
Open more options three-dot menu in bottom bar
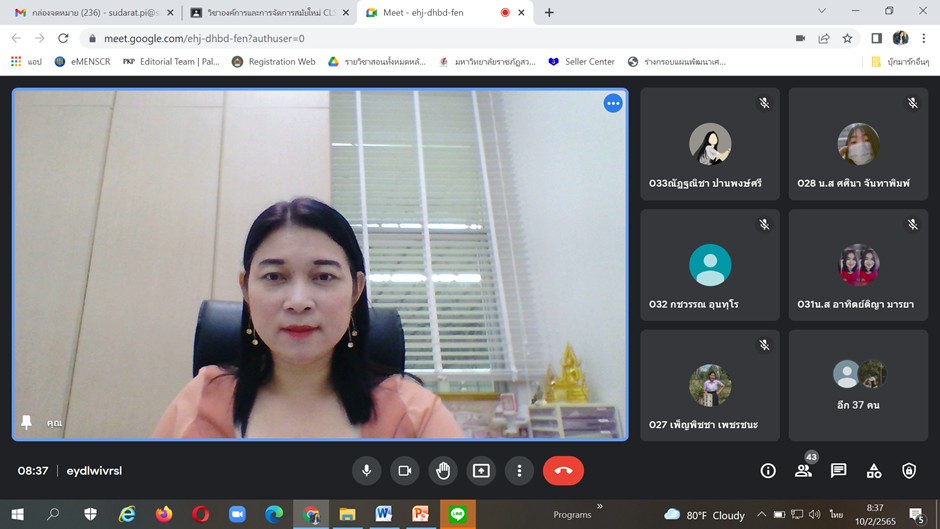519,471
